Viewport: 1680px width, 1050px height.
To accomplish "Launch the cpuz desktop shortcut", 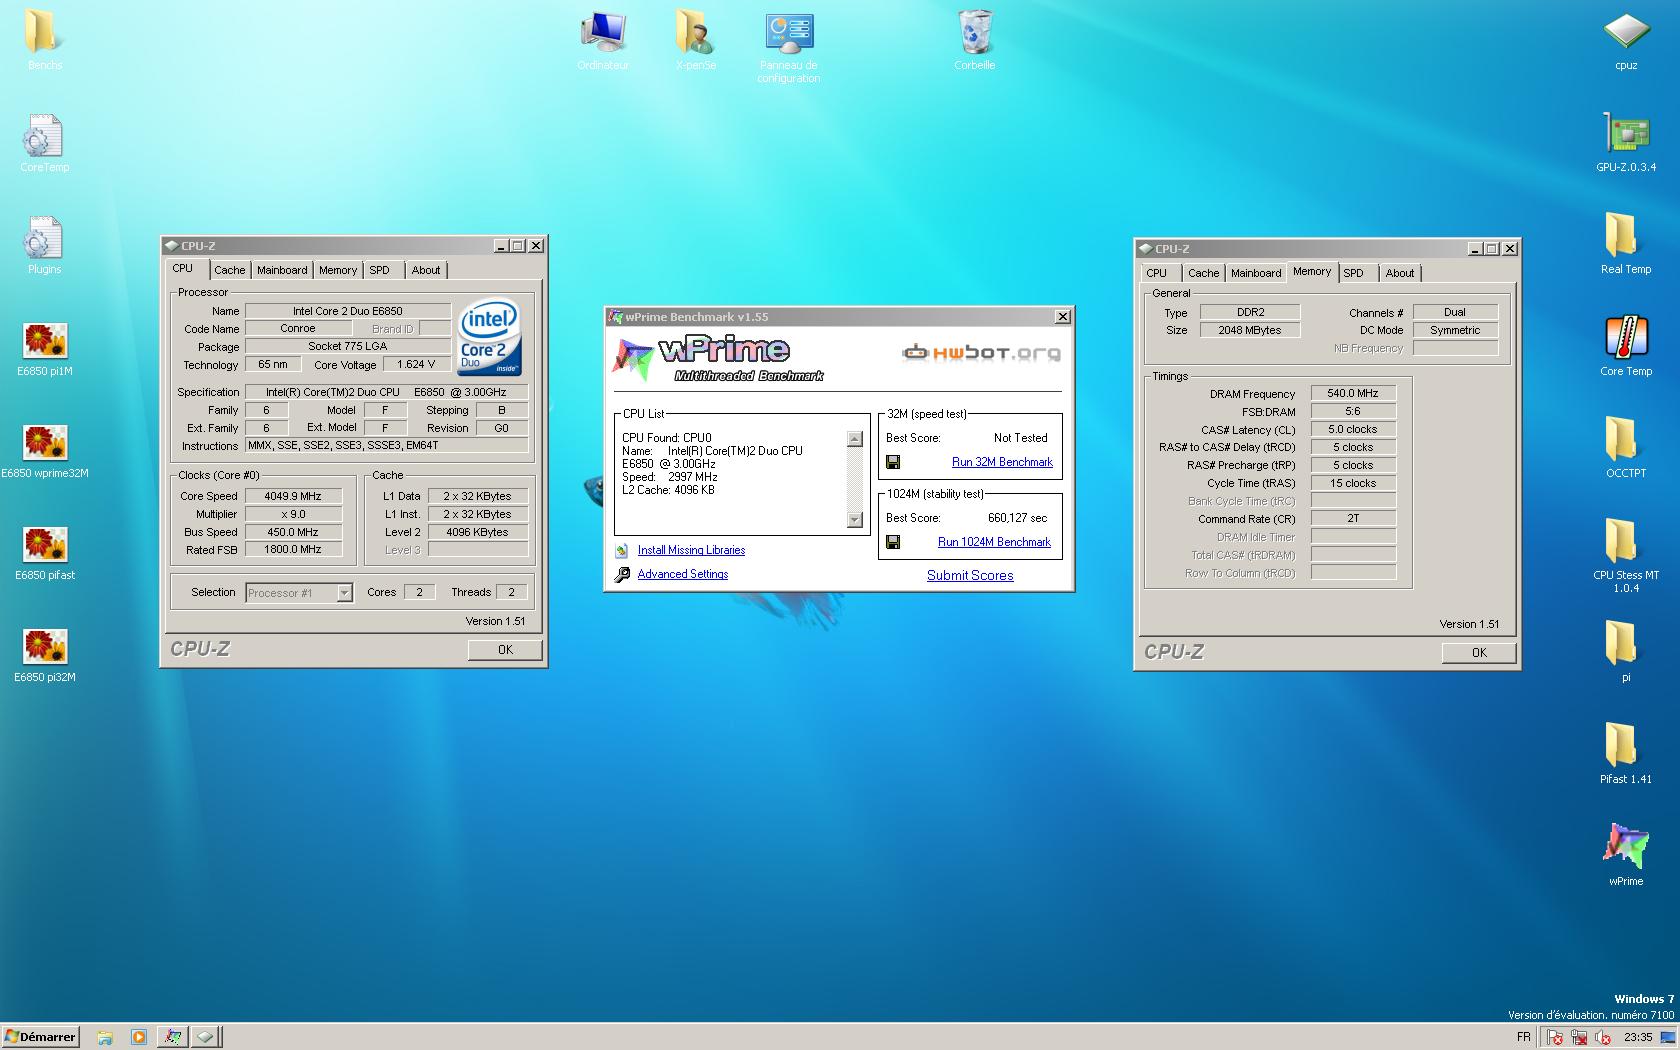I will (1626, 40).
